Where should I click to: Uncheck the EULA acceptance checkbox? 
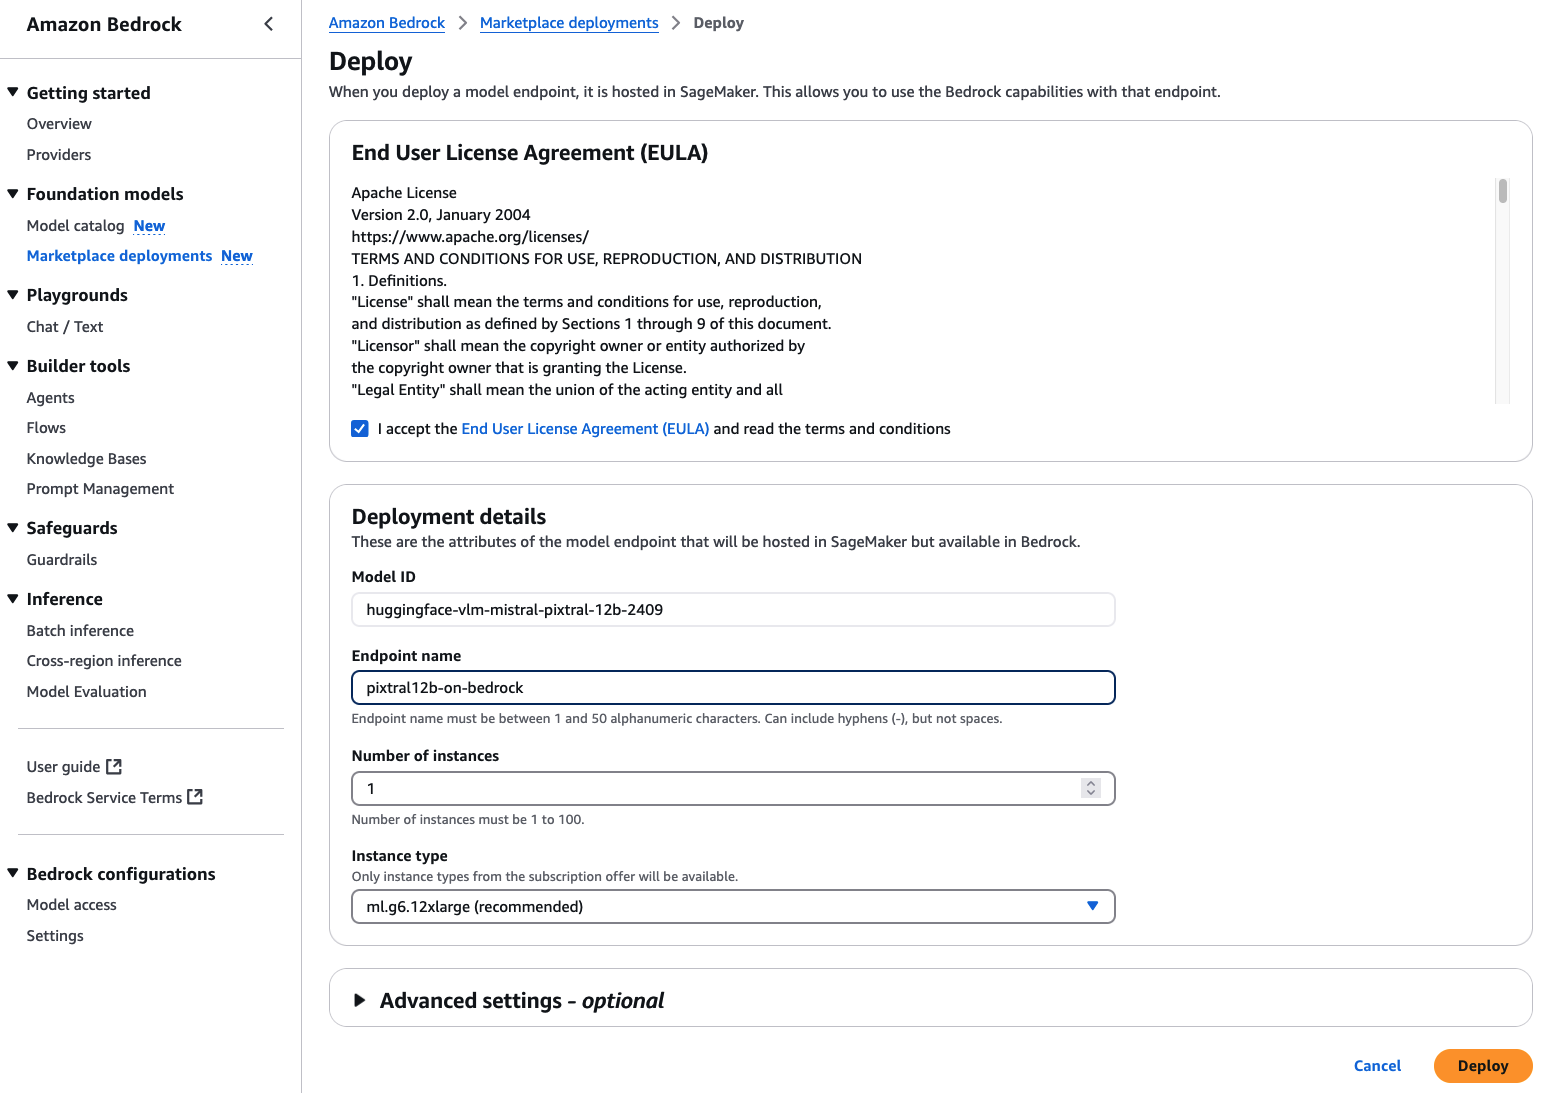click(360, 429)
